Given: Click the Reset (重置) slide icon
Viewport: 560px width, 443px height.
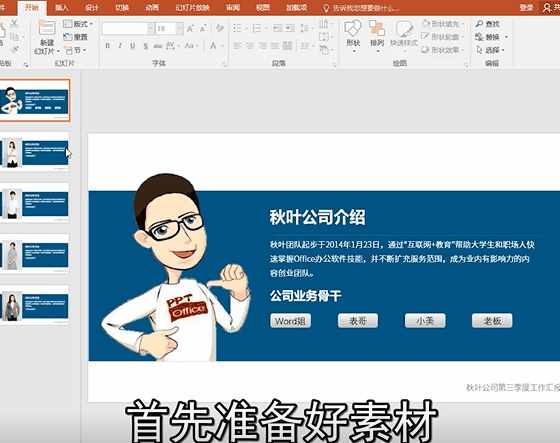Looking at the screenshot, I should point(68,37).
